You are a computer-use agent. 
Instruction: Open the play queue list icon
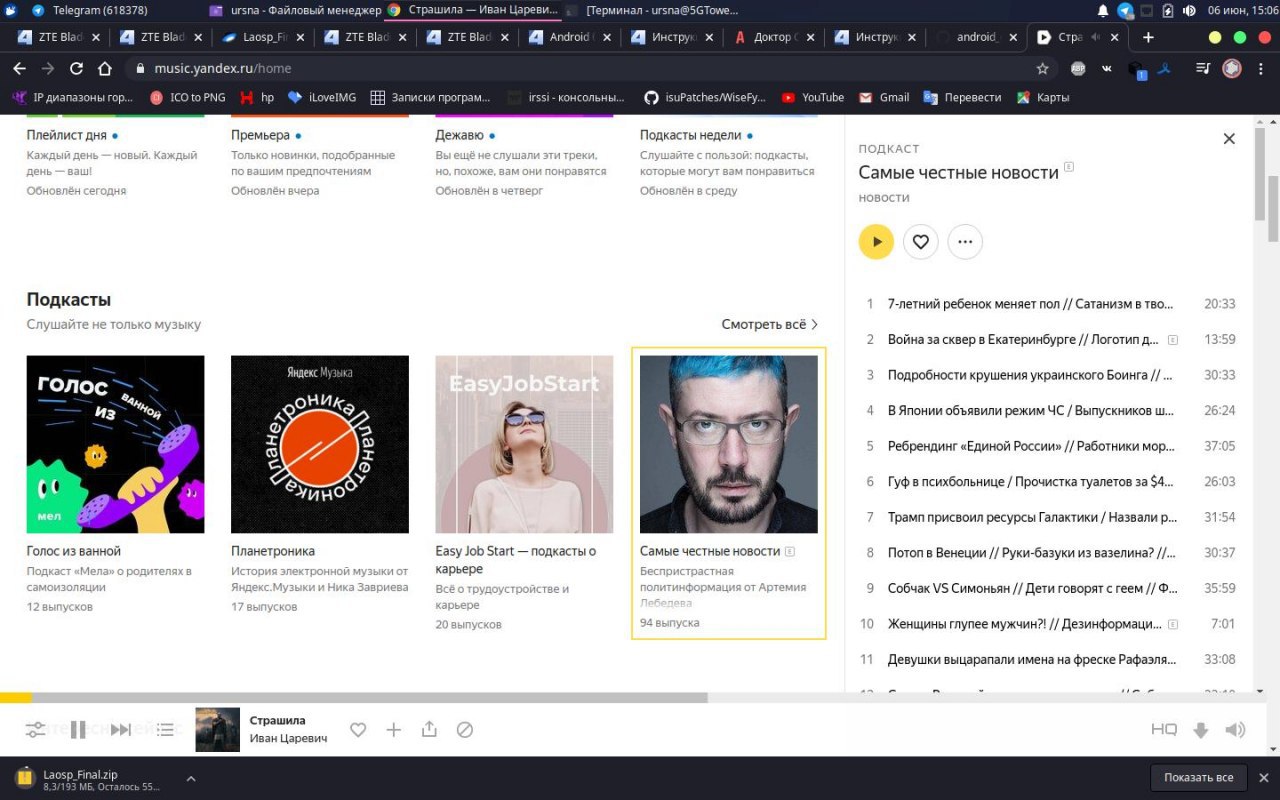click(x=166, y=730)
